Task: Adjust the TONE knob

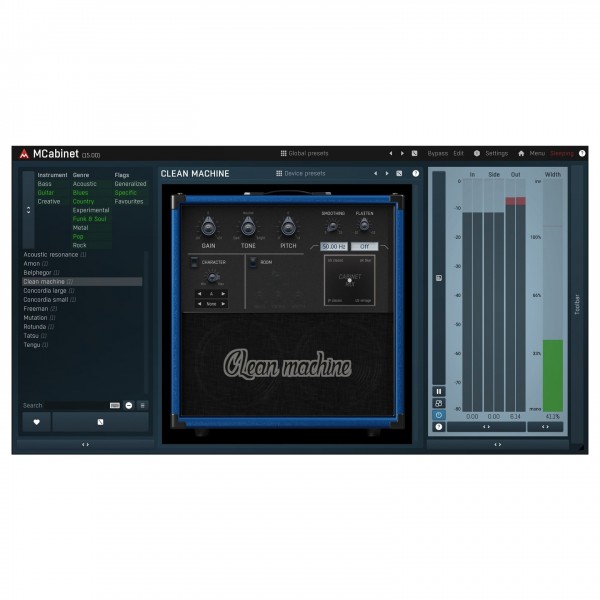Action: 248,227
